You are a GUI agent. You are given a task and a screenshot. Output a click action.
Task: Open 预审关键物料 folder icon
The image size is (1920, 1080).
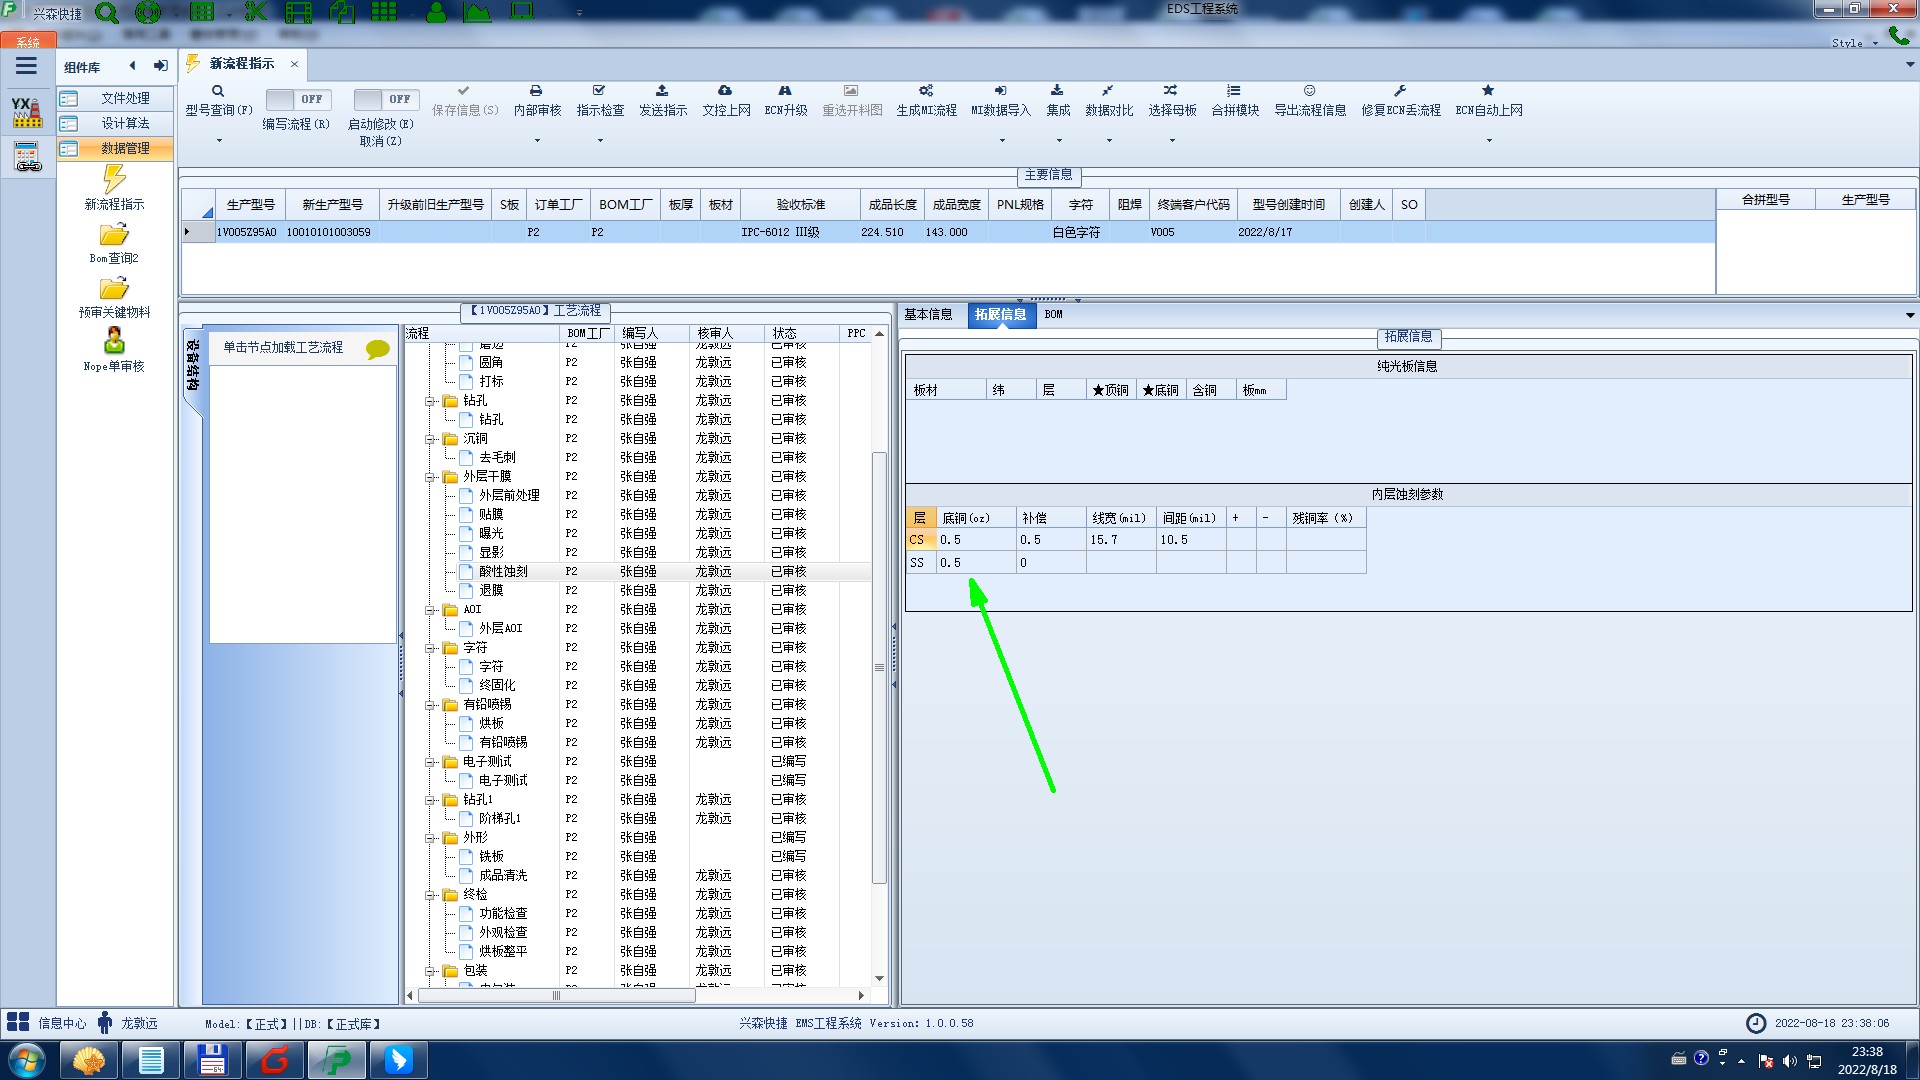pyautogui.click(x=114, y=289)
